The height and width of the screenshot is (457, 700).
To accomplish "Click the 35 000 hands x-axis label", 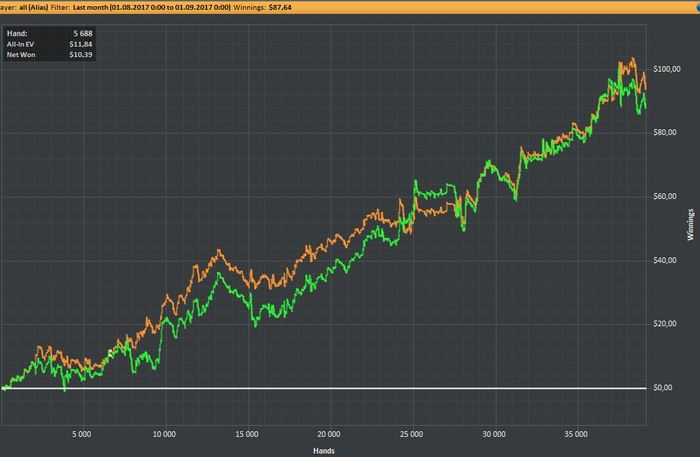I will click(576, 434).
